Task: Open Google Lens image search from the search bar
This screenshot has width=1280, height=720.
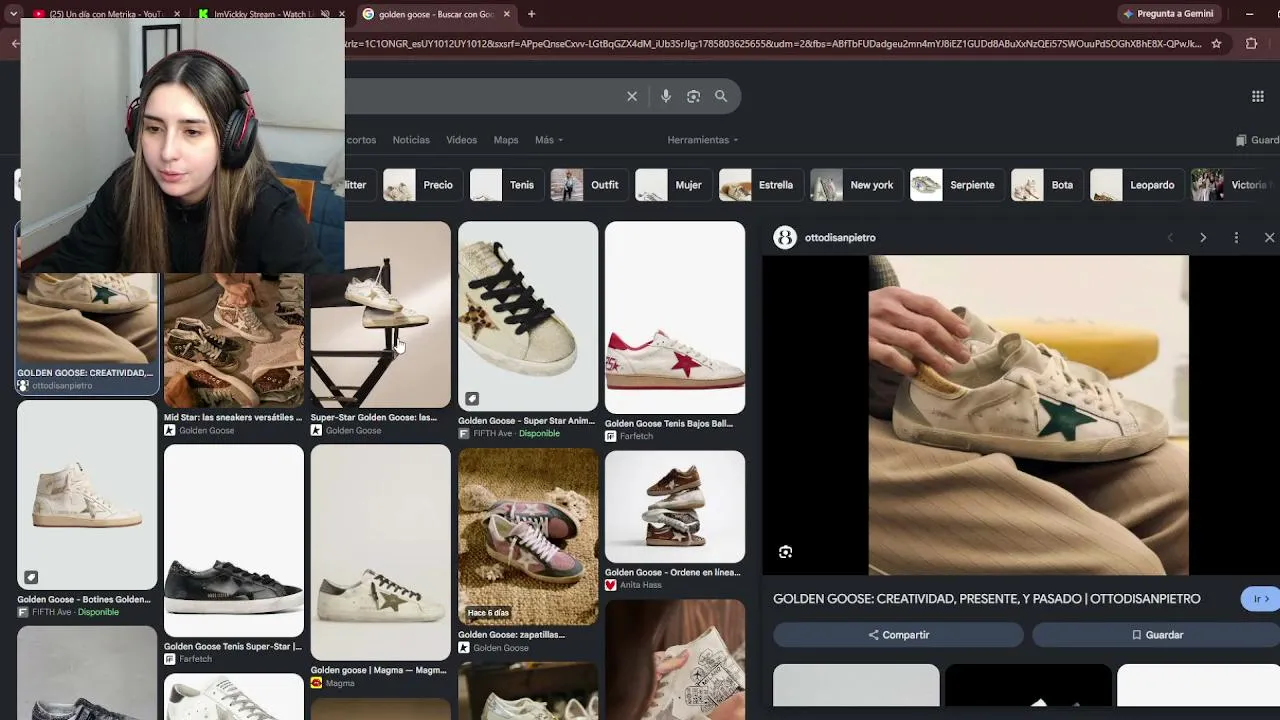Action: (x=693, y=96)
